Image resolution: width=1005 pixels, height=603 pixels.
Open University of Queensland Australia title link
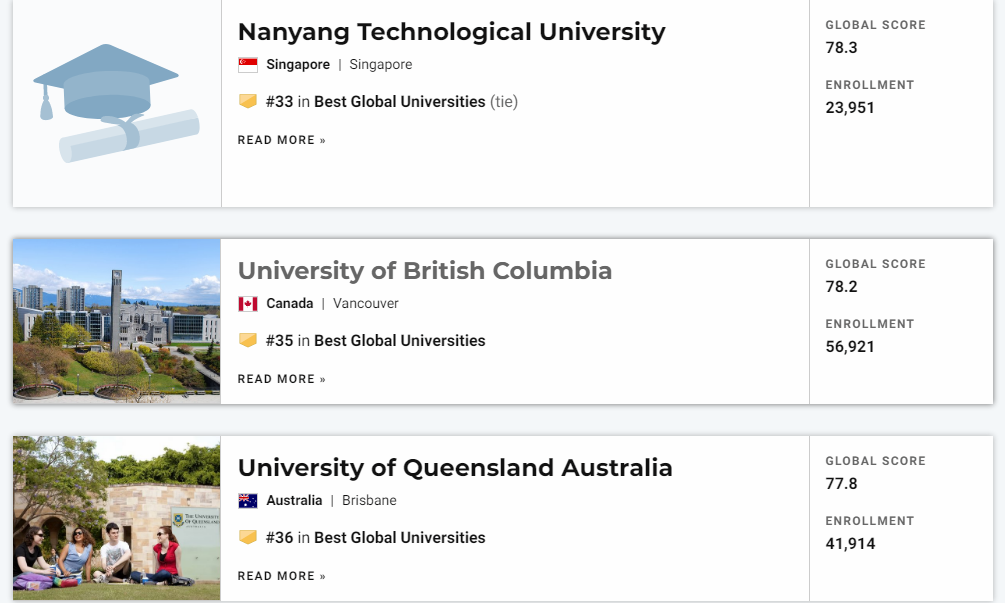coord(455,468)
